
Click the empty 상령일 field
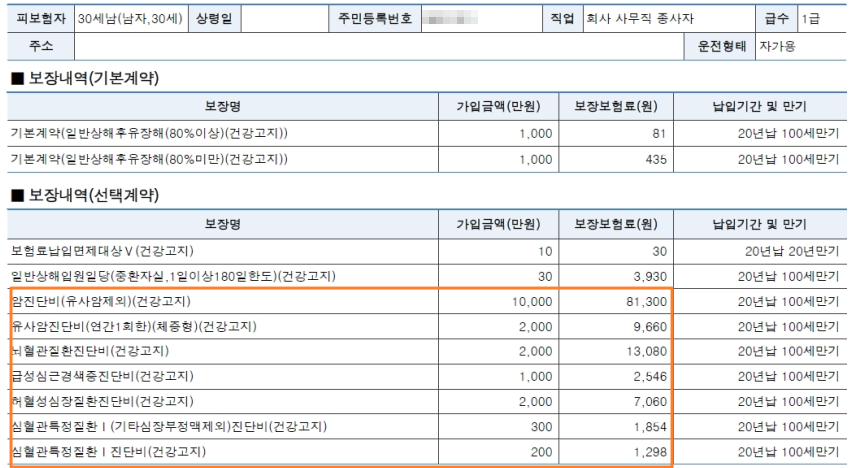pyautogui.click(x=285, y=19)
